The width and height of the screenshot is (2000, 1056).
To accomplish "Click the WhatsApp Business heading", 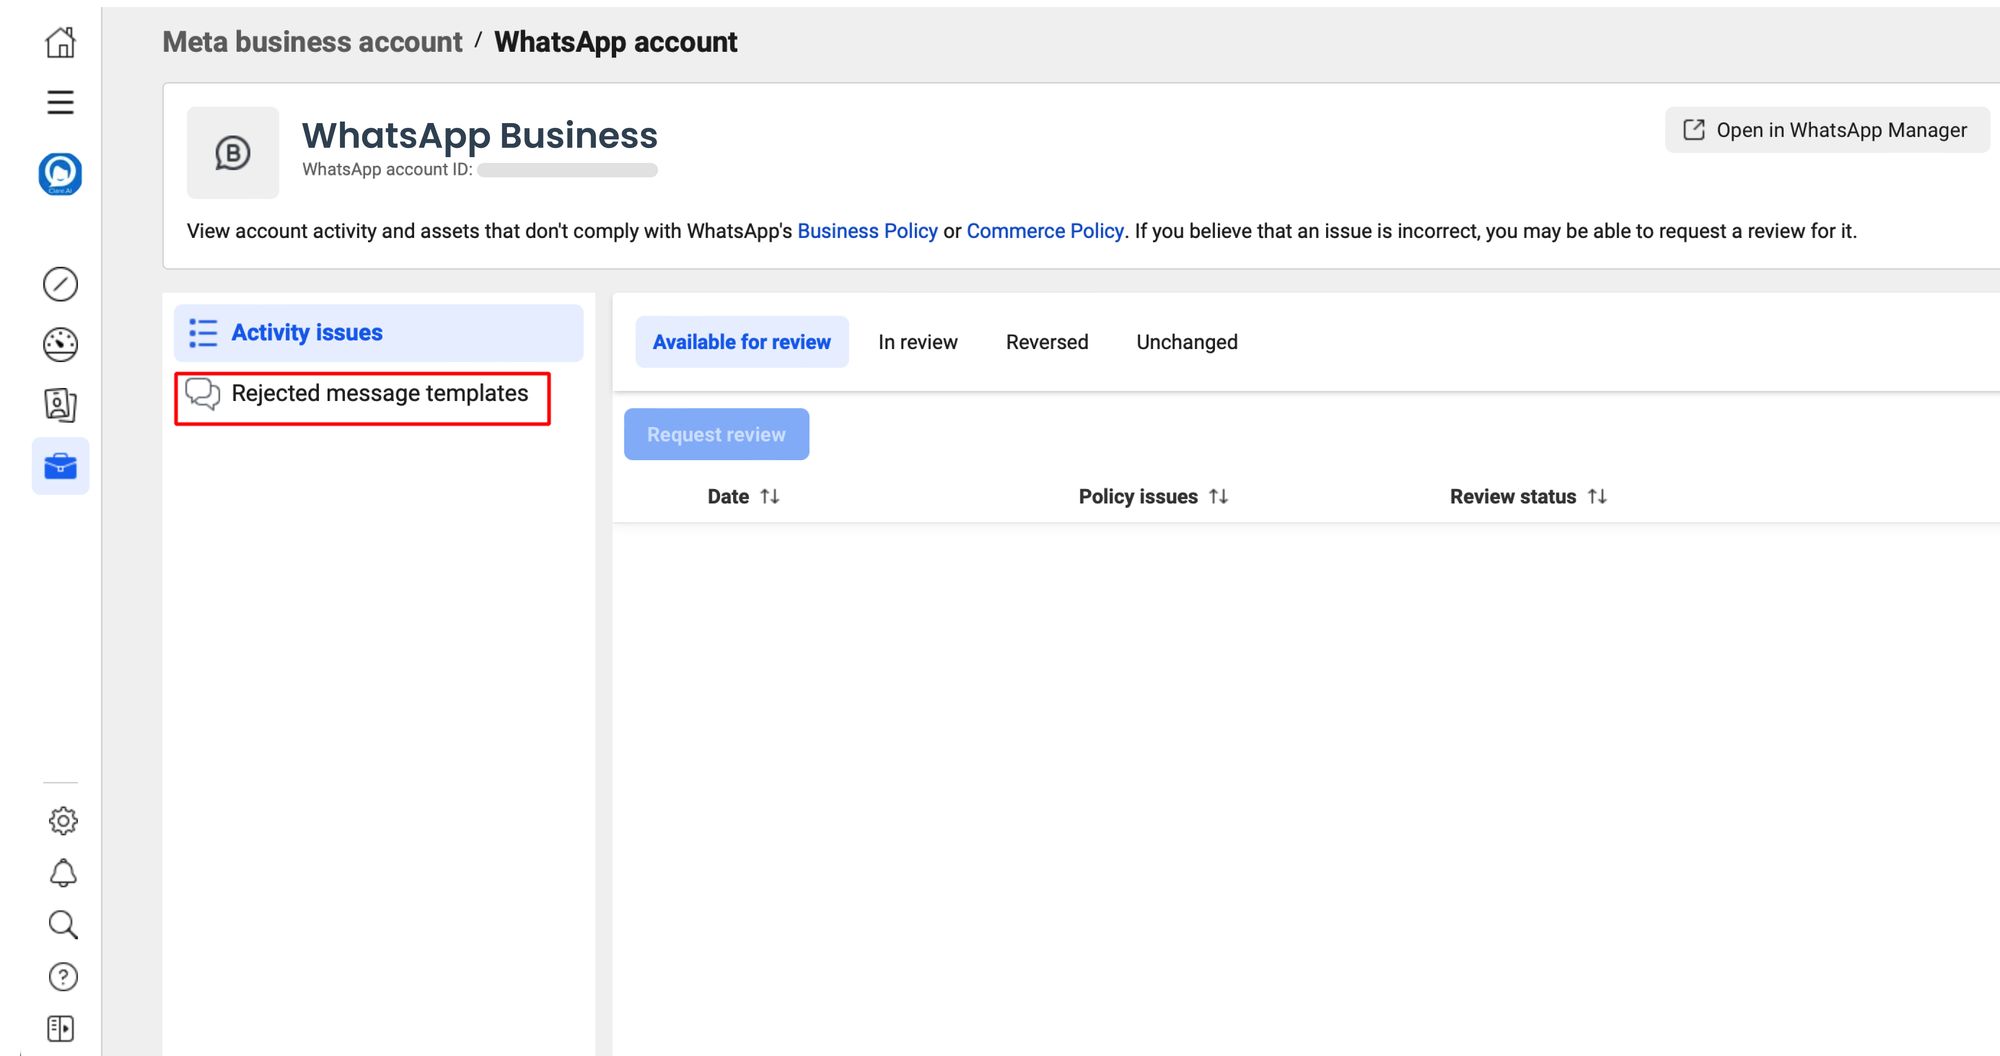I will click(480, 135).
